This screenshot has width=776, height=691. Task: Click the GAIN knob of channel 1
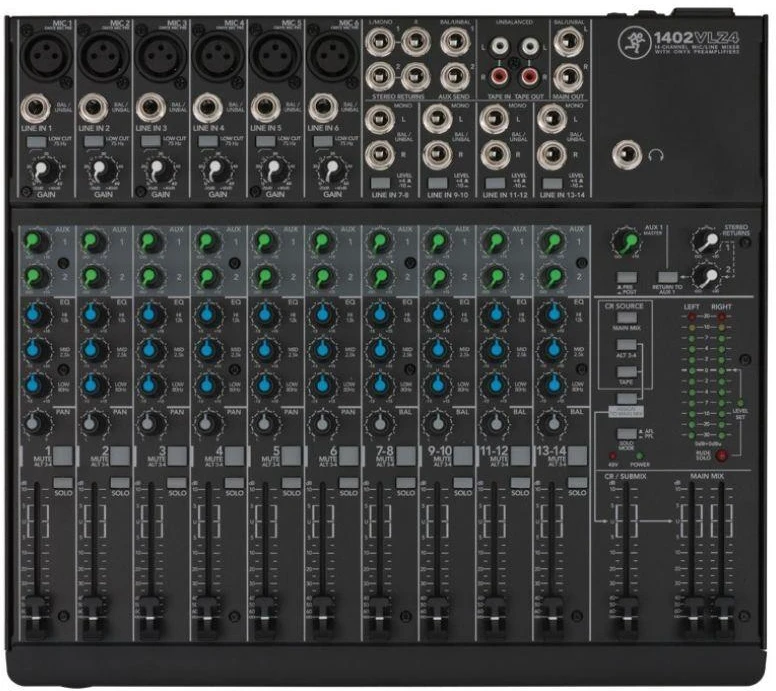[46, 171]
